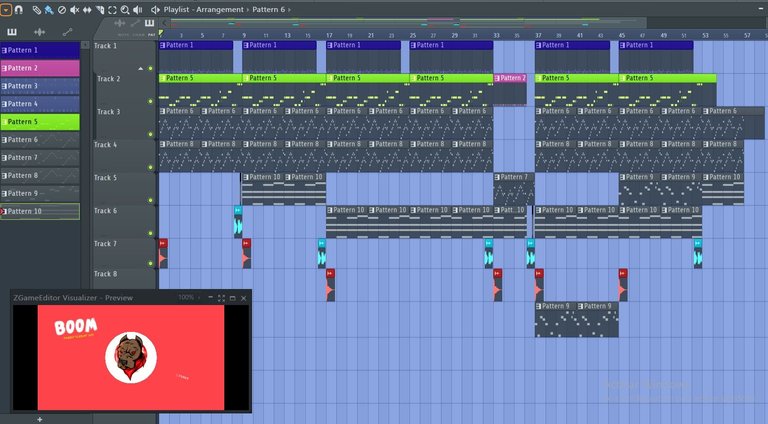Show patterns in picker with piano icon

(x=12, y=32)
